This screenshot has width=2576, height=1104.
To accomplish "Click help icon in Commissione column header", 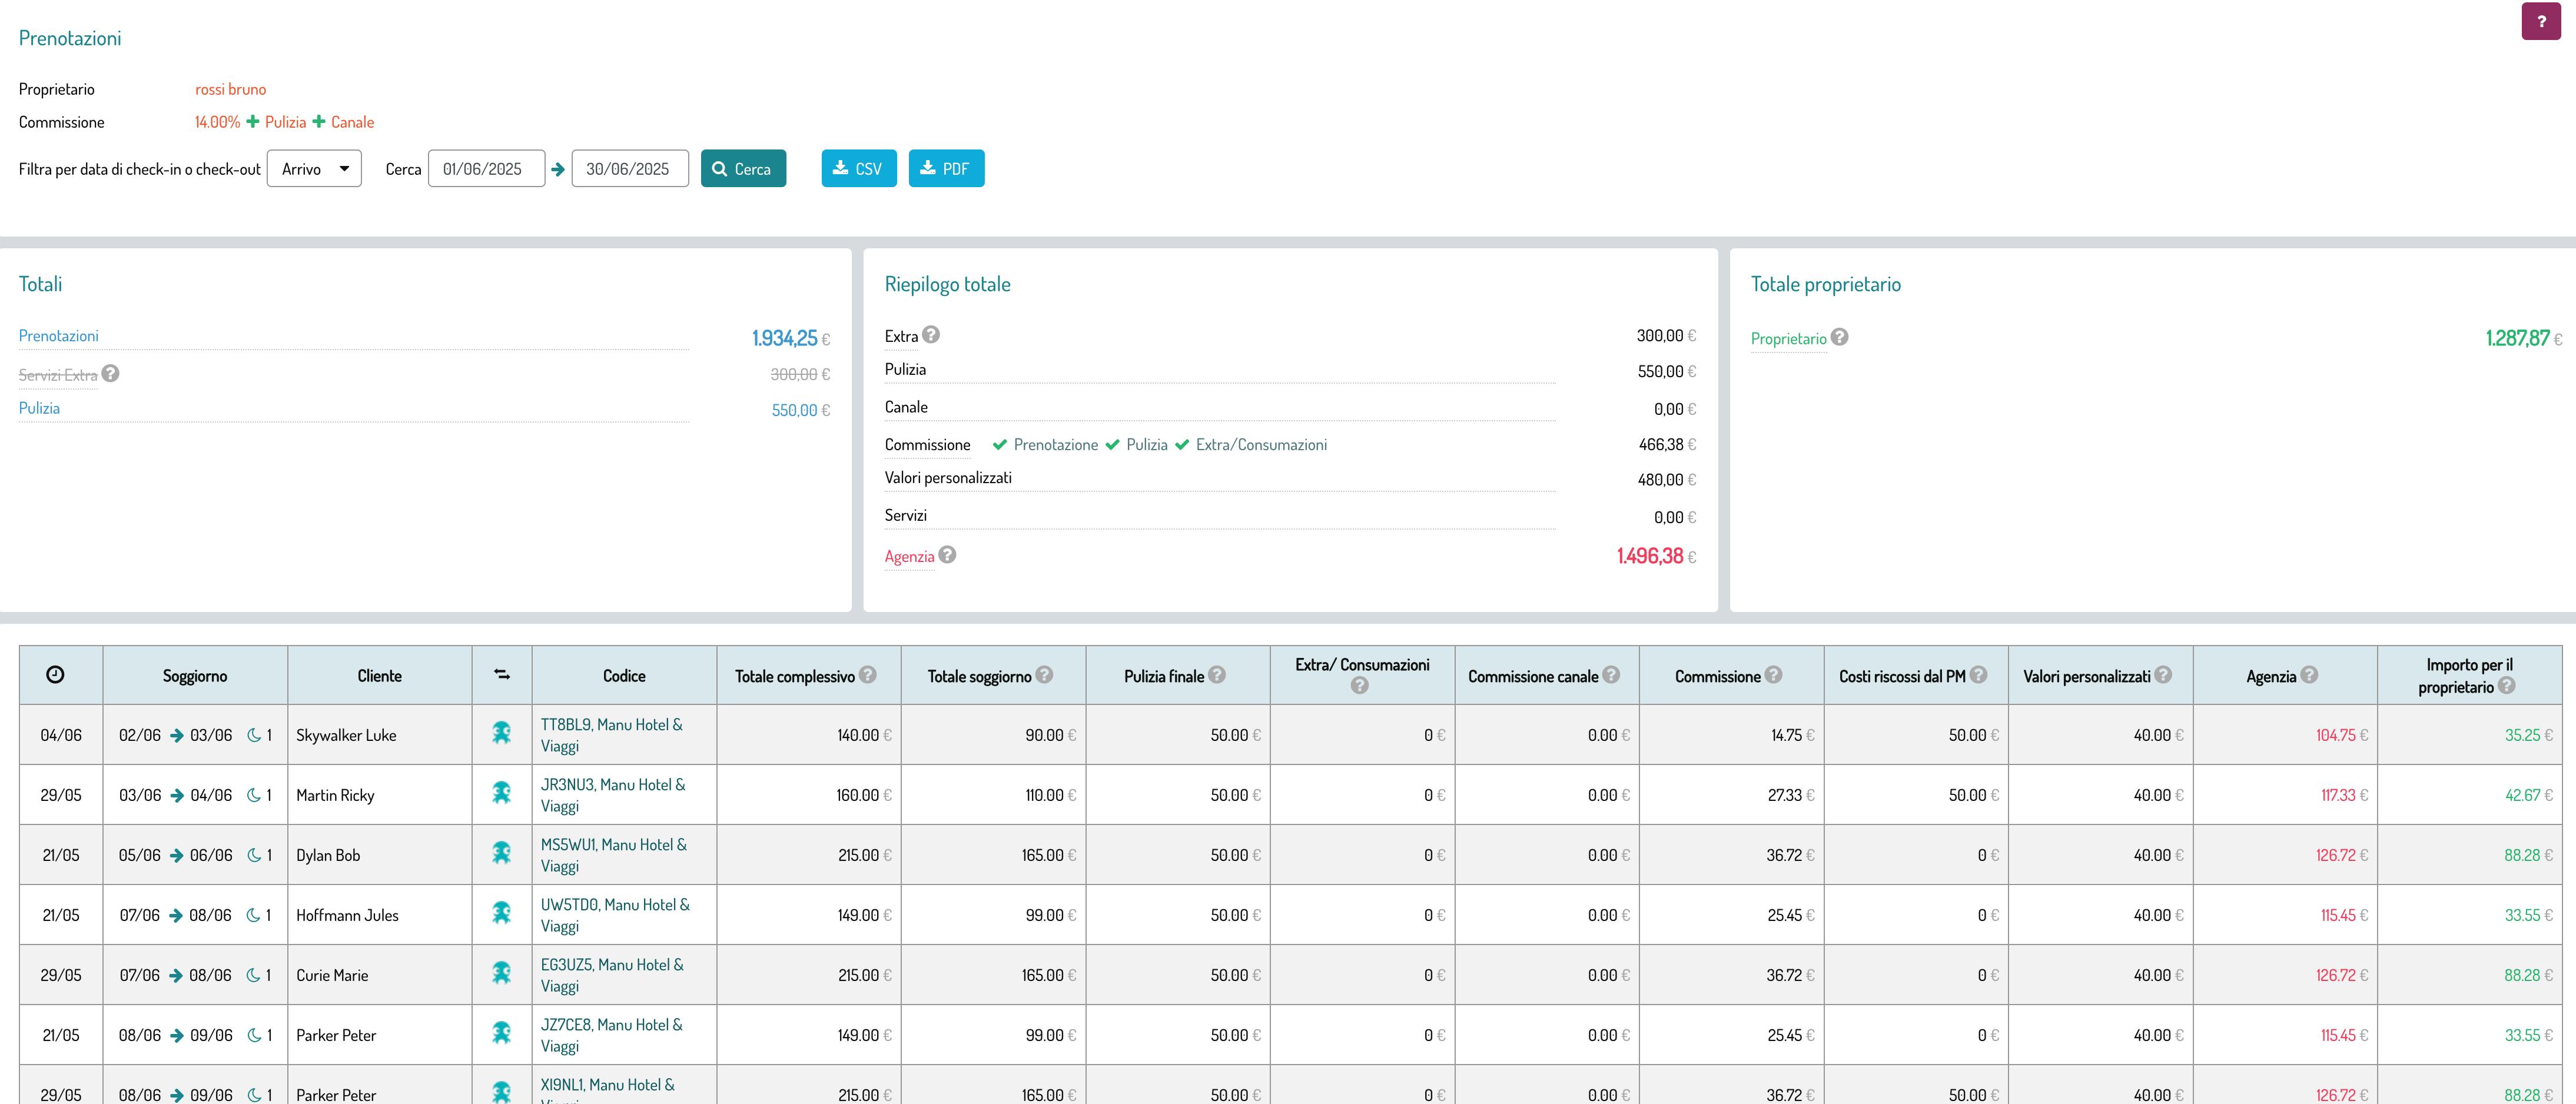I will [1773, 675].
